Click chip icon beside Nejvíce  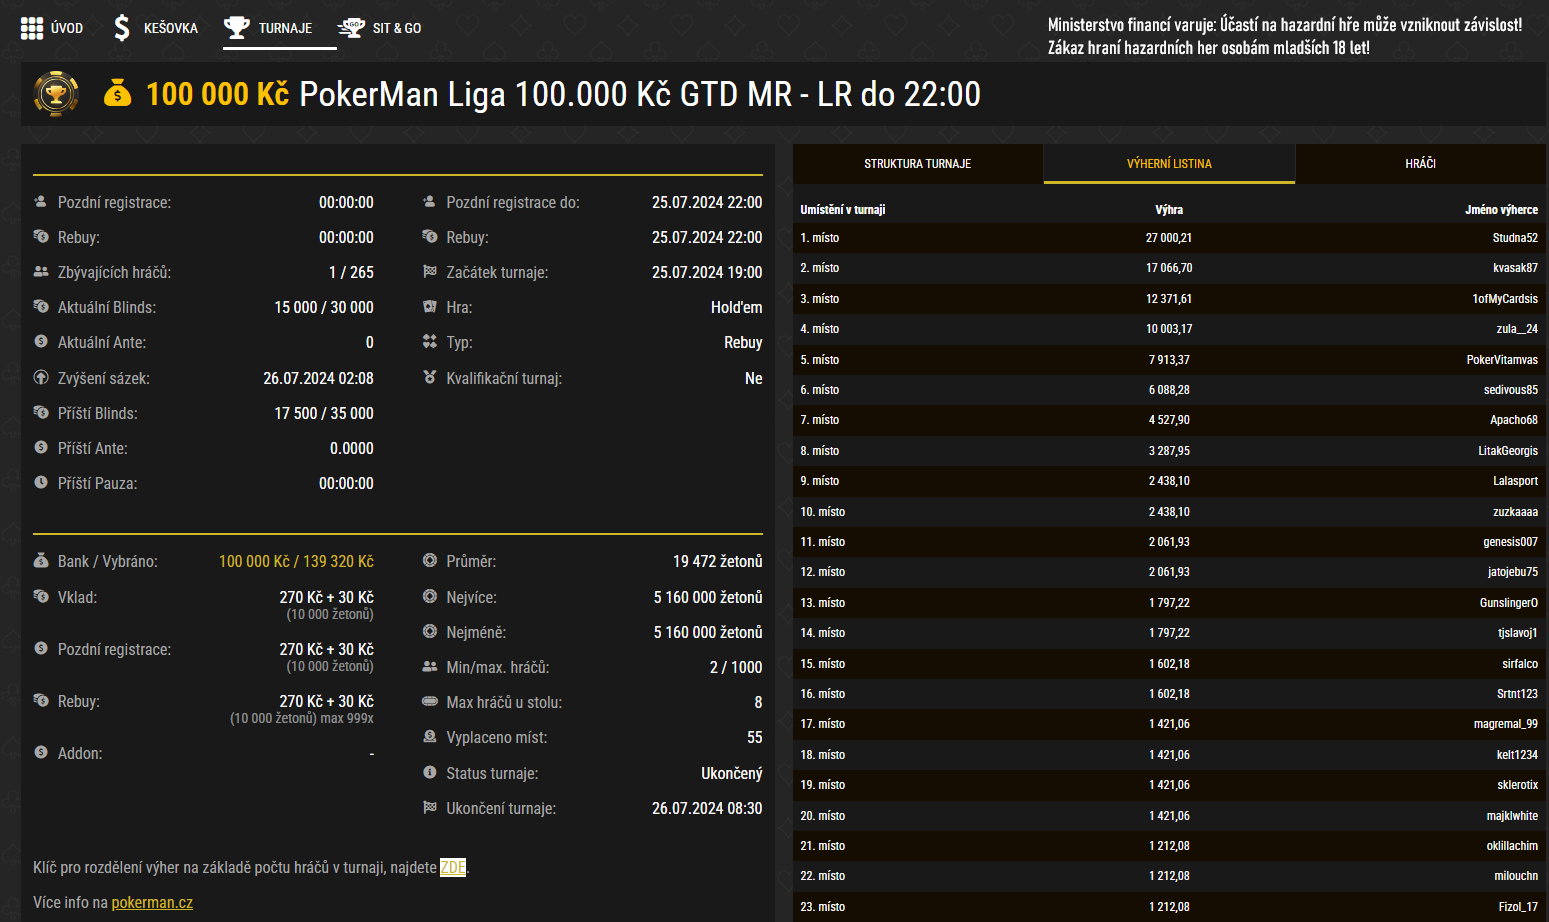point(430,596)
